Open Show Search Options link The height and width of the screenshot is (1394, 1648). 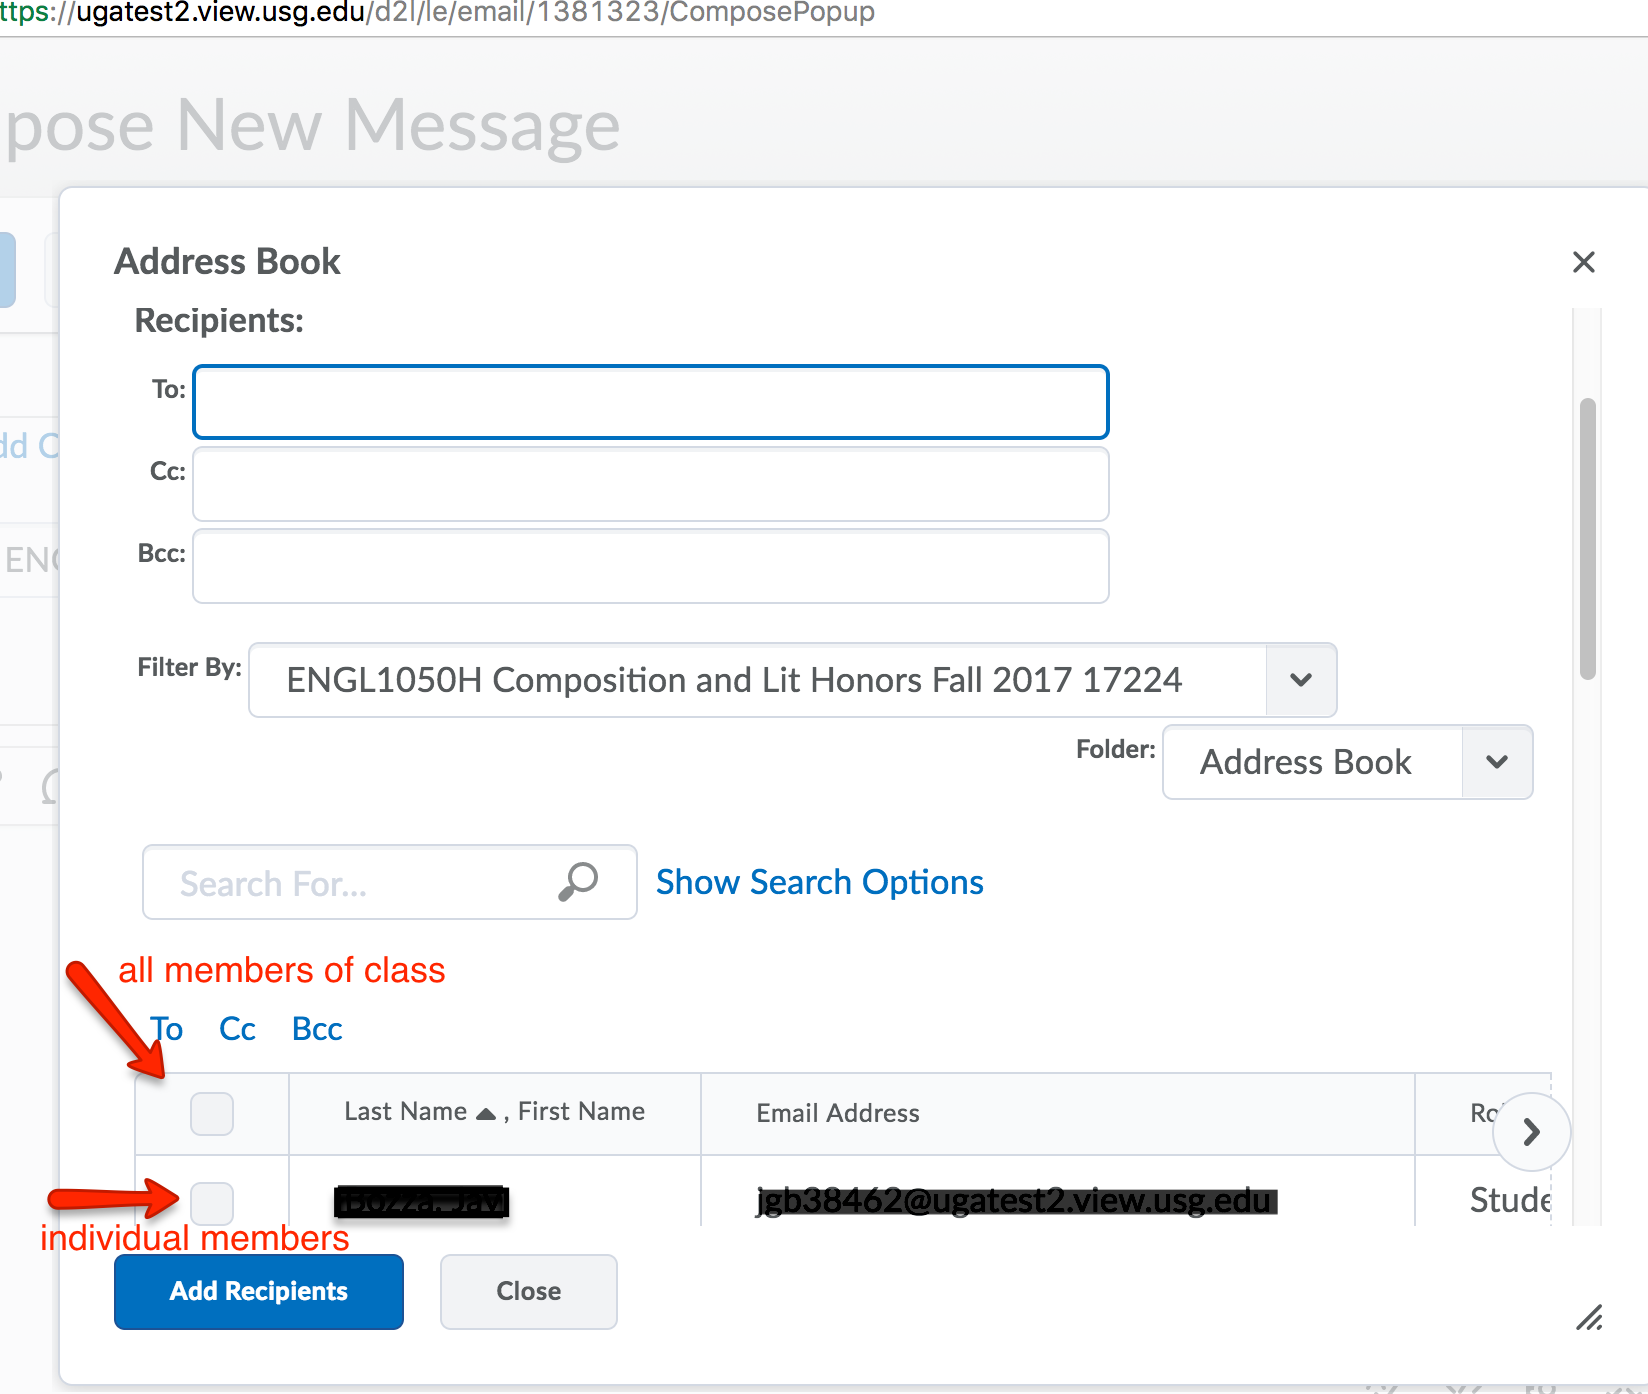pos(819,882)
